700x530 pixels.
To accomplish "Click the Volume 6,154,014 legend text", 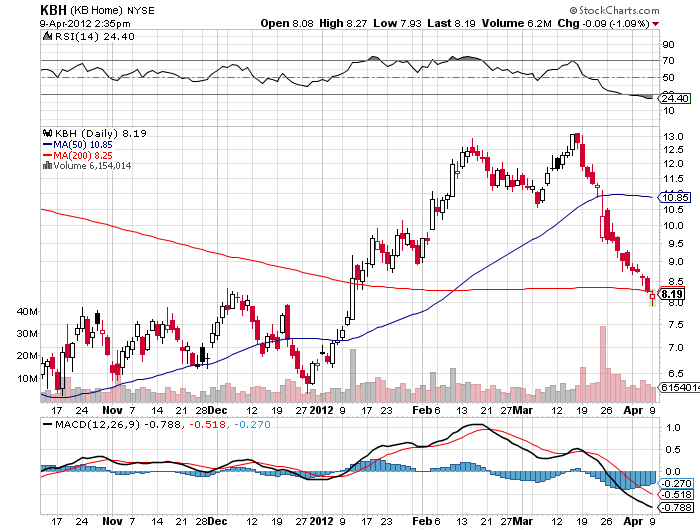I will click(92, 166).
